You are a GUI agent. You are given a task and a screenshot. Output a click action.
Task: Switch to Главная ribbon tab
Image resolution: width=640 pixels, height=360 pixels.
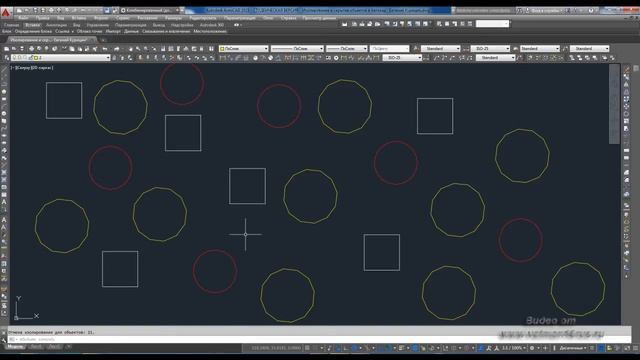click(11, 25)
